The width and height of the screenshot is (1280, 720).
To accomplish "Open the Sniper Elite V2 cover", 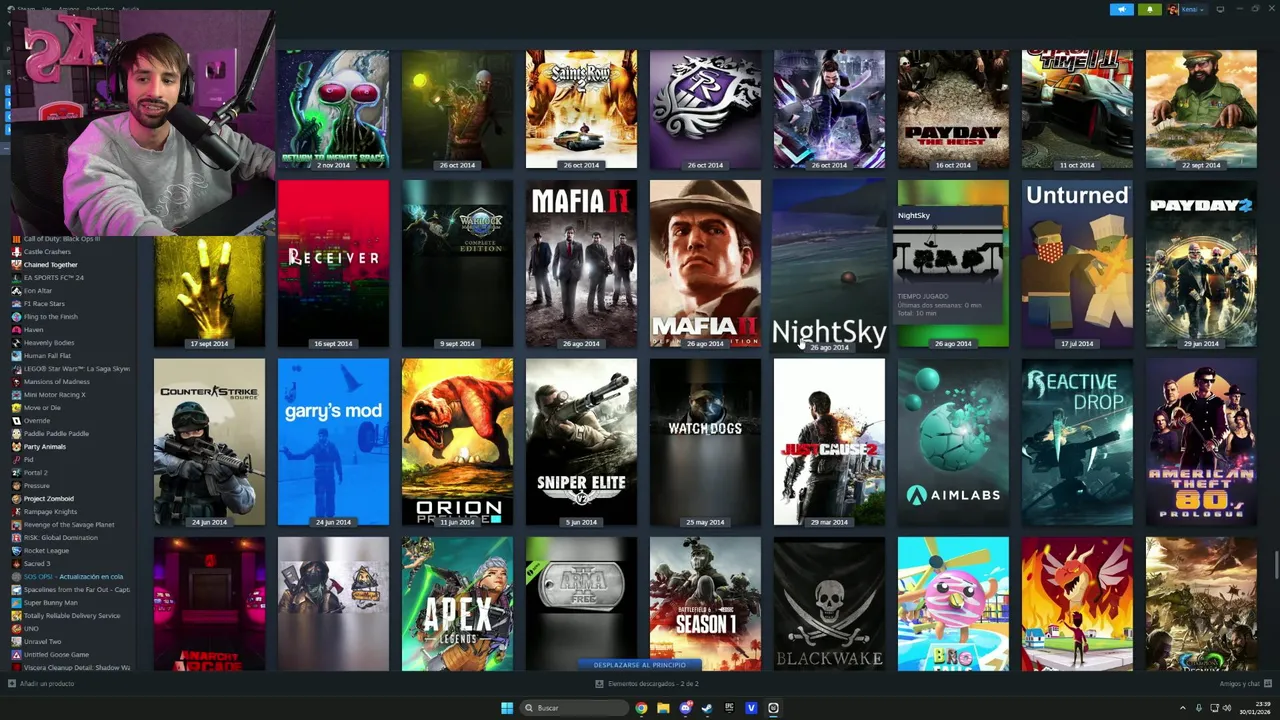I will point(581,442).
